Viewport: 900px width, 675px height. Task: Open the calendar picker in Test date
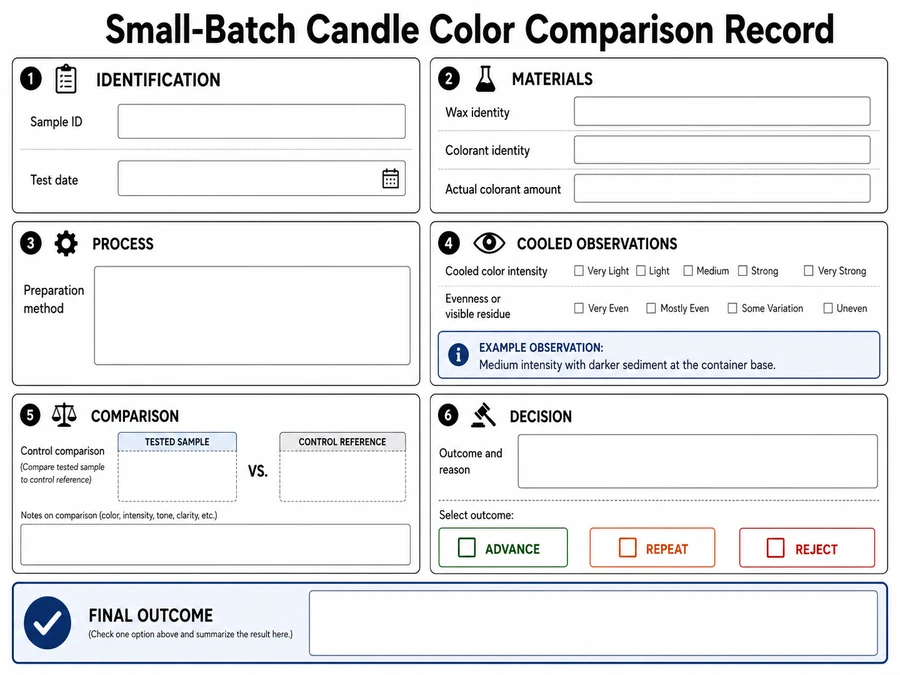[x=390, y=179]
